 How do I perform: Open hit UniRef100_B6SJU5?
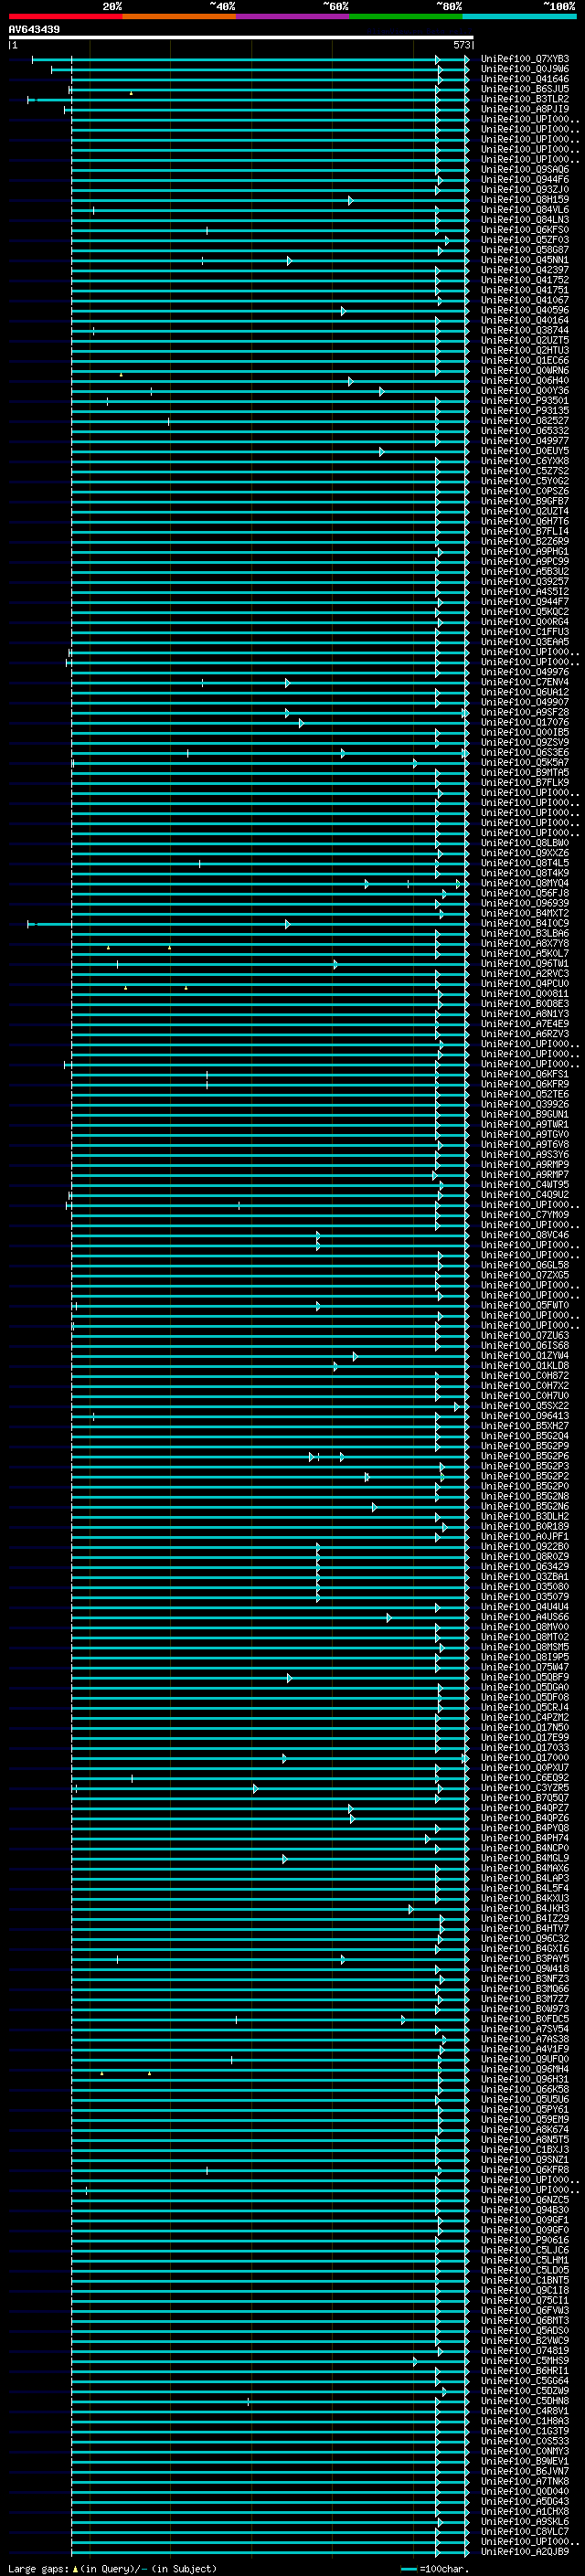[x=525, y=89]
